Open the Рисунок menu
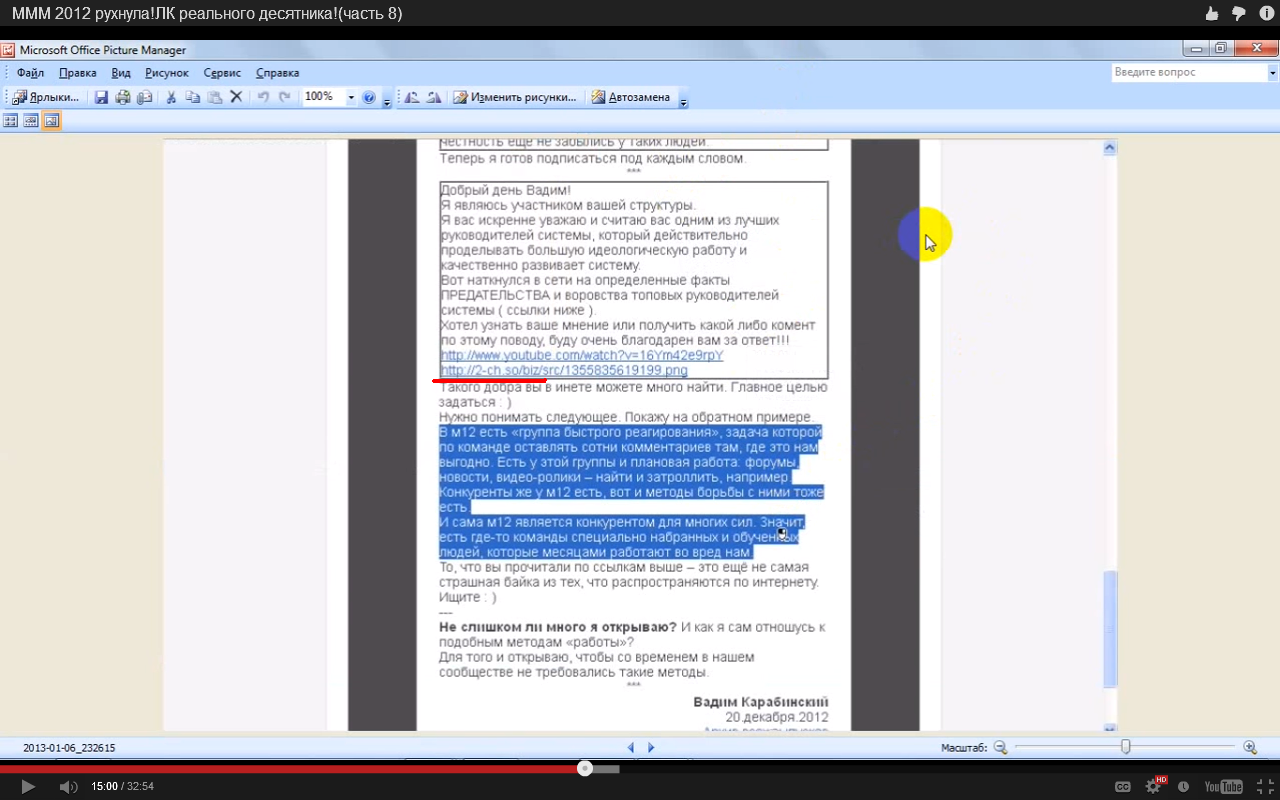This screenshot has height=800, width=1280. click(166, 73)
